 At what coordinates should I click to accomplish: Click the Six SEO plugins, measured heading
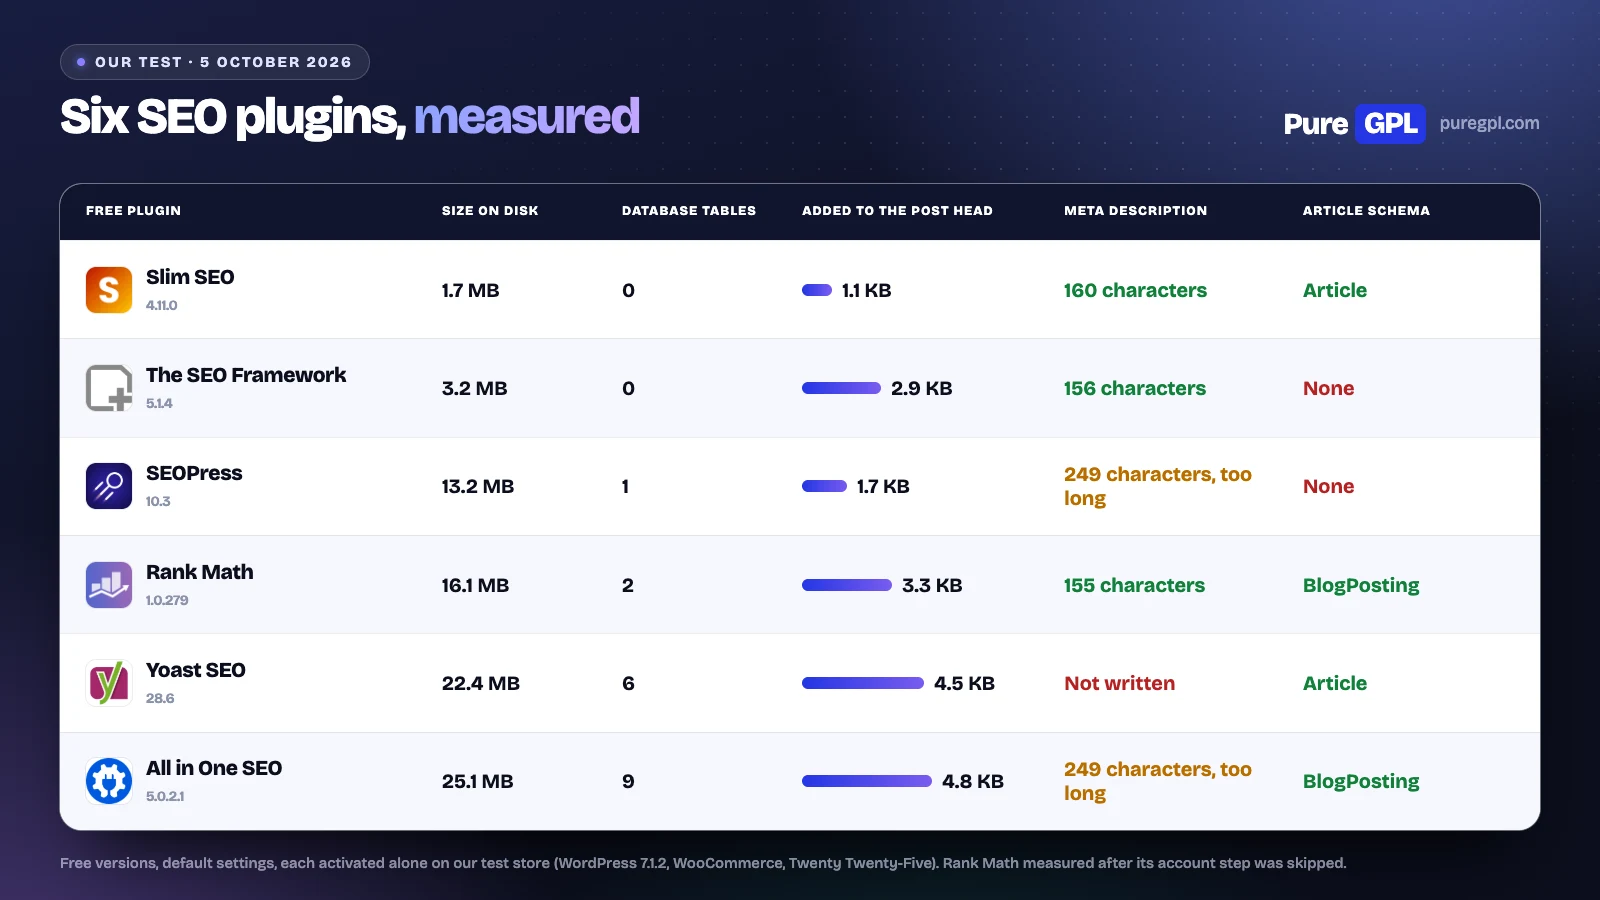coord(350,117)
